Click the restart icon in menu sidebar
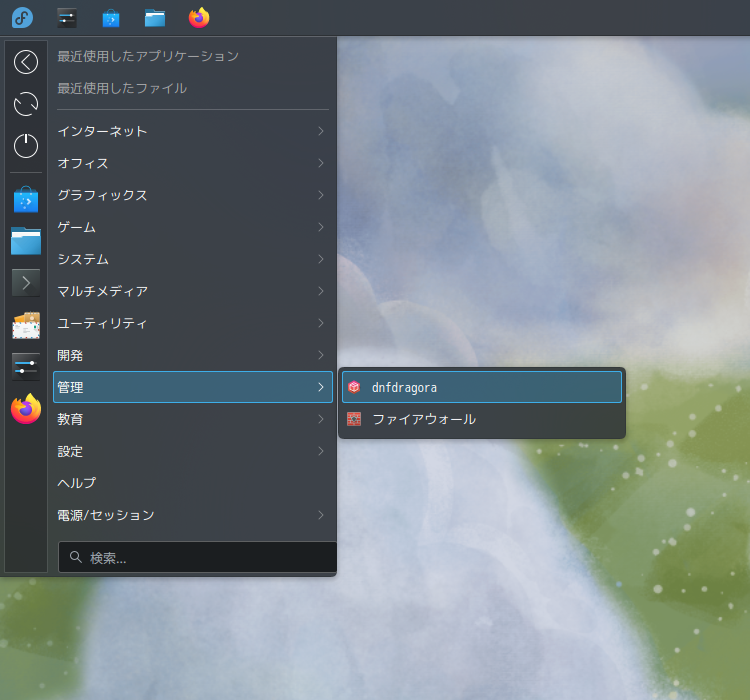 pyautogui.click(x=26, y=104)
